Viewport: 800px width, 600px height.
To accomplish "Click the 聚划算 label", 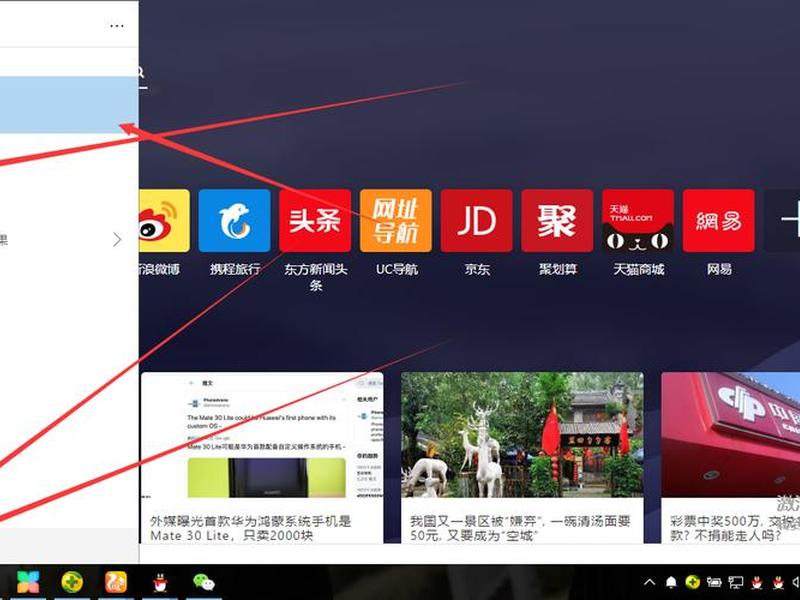I will coord(558,269).
